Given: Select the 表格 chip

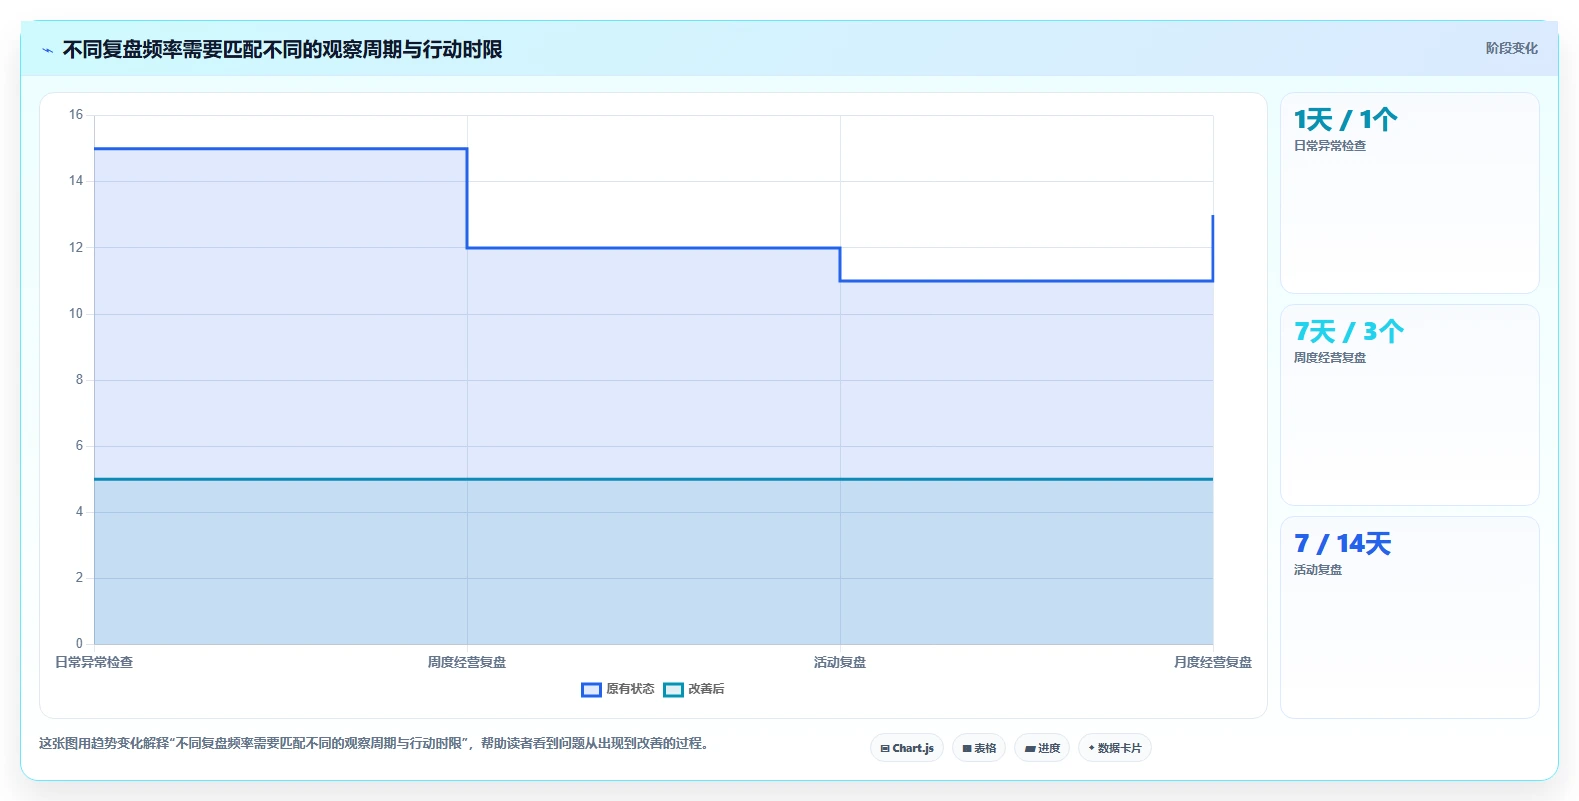Looking at the screenshot, I should pos(979,748).
